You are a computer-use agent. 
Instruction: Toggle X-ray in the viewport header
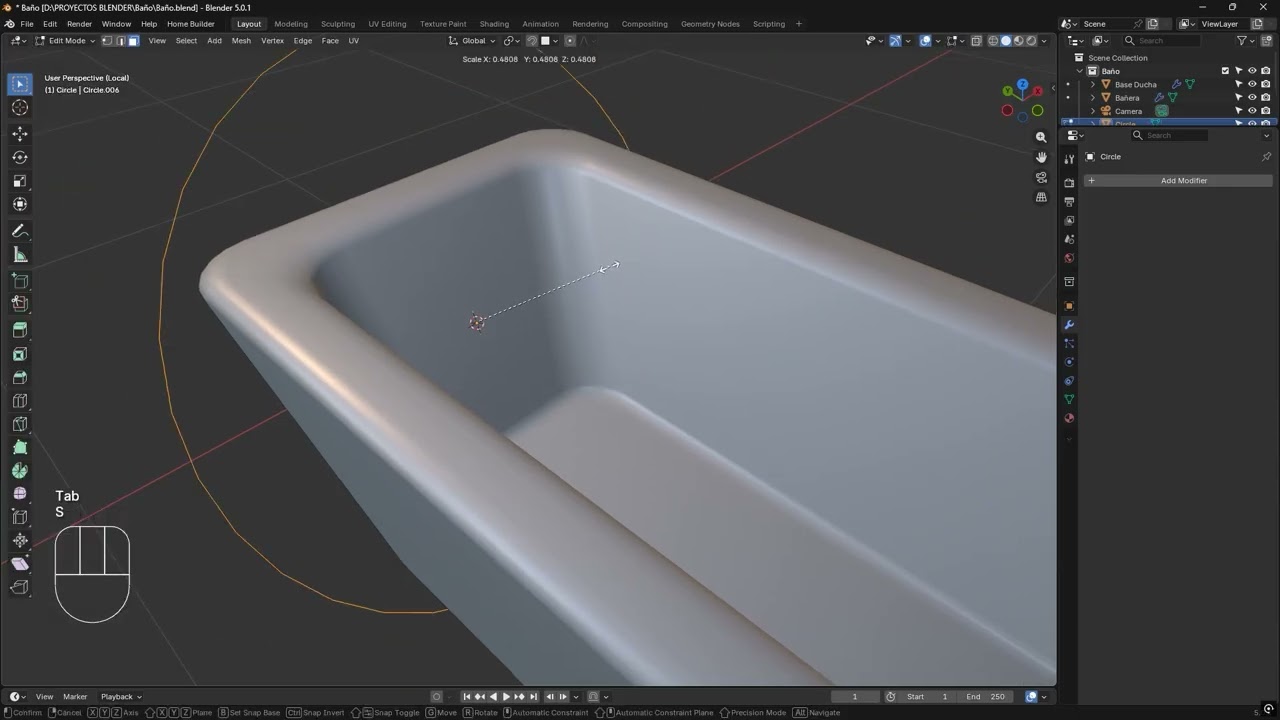tap(977, 41)
